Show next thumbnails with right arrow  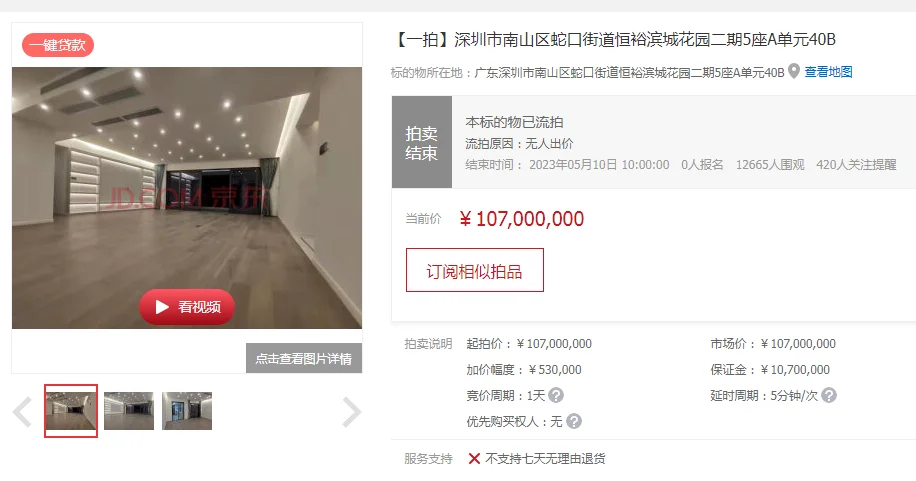coord(352,412)
